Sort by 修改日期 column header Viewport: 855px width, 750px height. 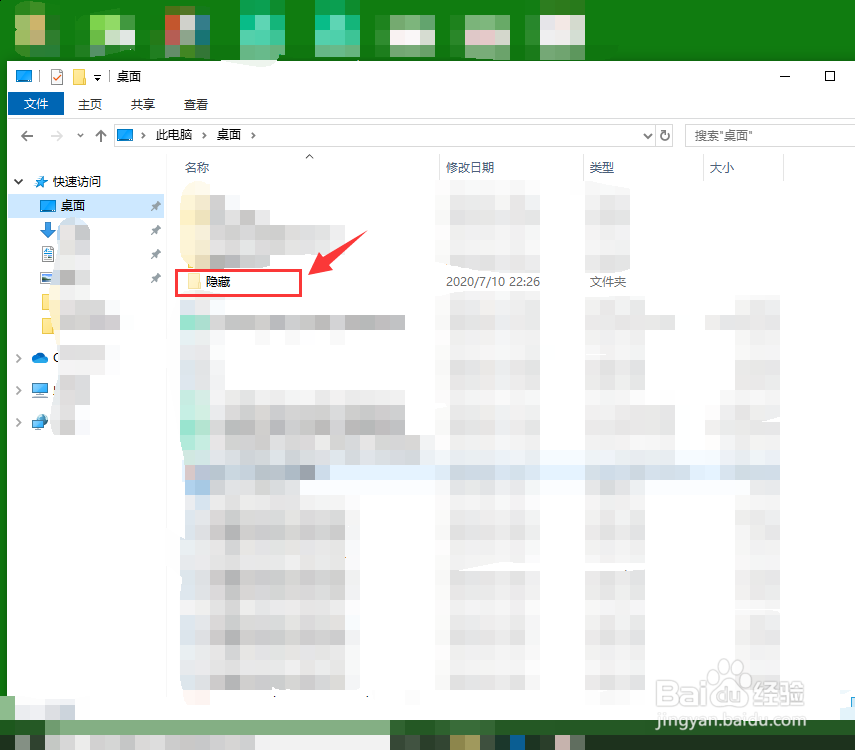coord(470,167)
